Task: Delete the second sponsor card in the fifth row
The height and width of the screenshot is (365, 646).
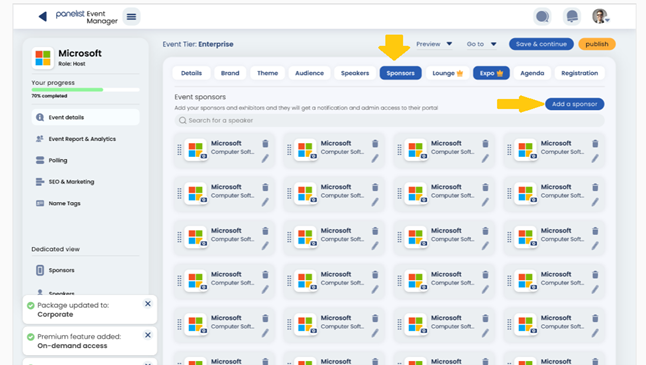Action: click(x=375, y=318)
